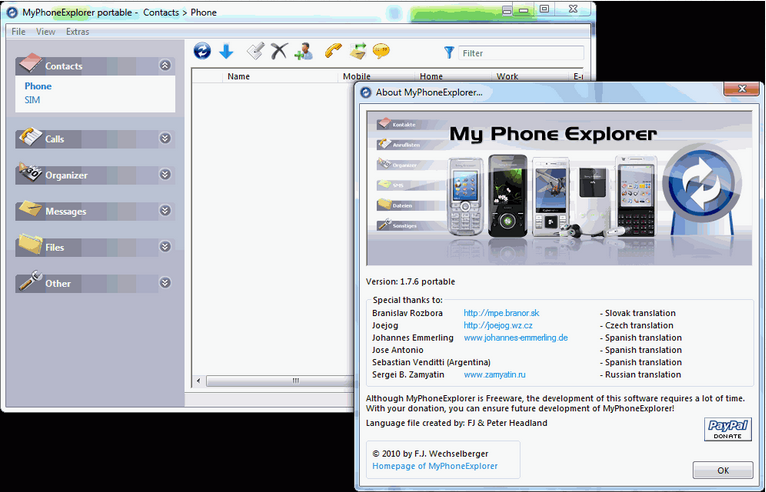Click the add new contact icon
This screenshot has width=766, height=492.
pos(303,51)
